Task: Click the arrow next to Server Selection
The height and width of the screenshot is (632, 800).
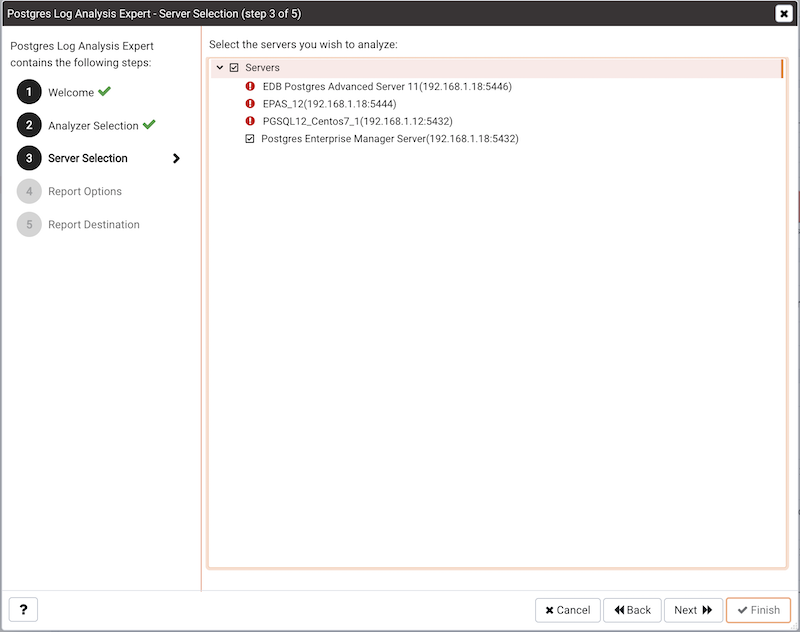Action: point(176,158)
